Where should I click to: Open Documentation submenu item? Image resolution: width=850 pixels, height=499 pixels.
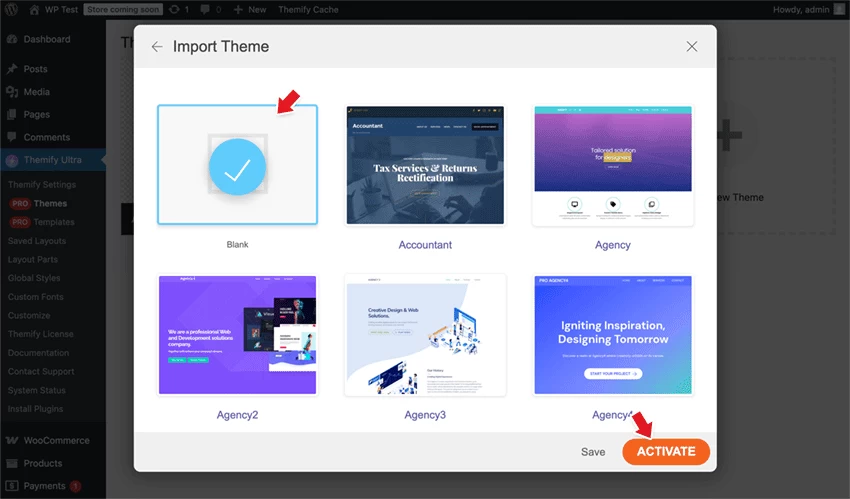pyautogui.click(x=38, y=353)
